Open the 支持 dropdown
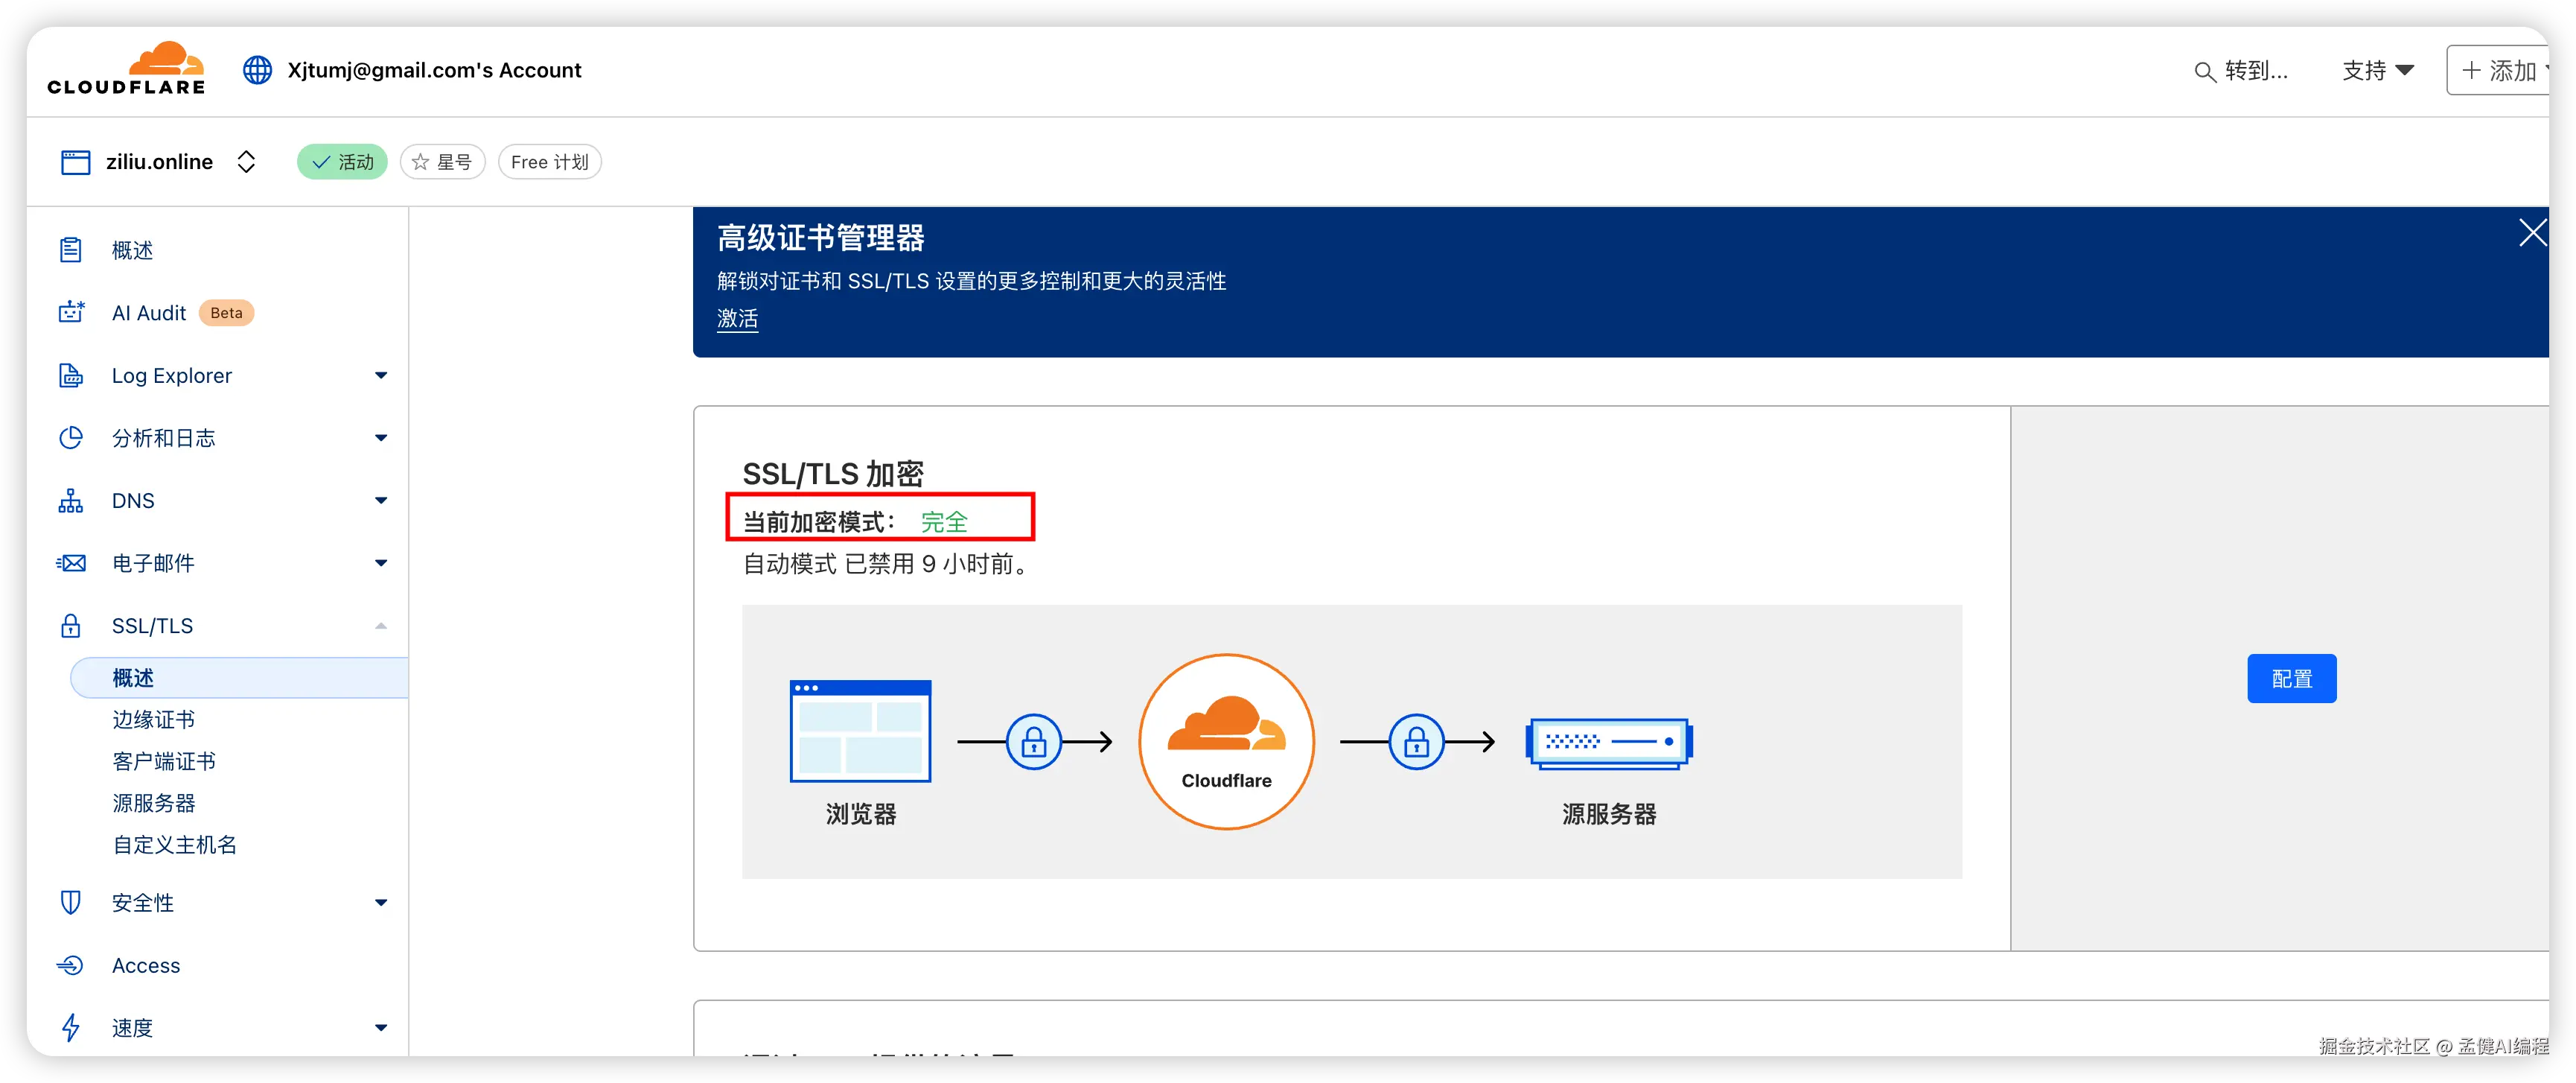This screenshot has width=2576, height=1083. [x=2378, y=71]
